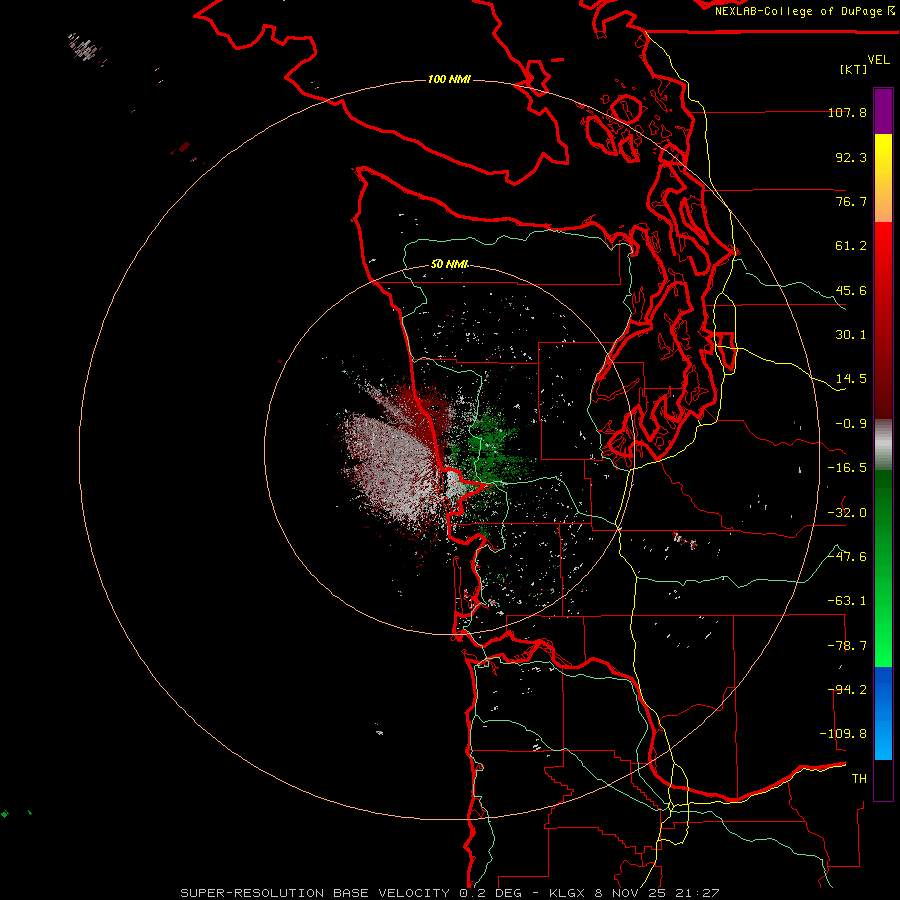Click the 61.2 velocity scale value
The image size is (900, 900).
click(x=851, y=246)
